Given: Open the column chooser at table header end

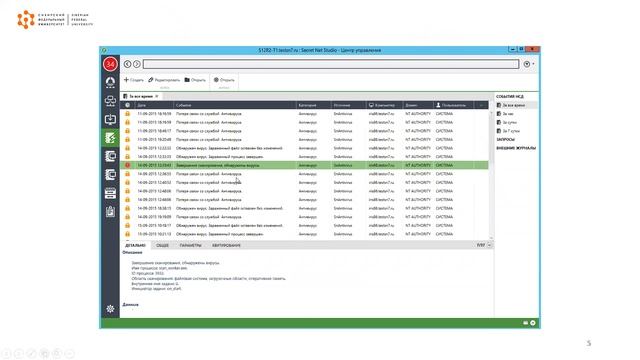Looking at the screenshot, I should coord(481,105).
